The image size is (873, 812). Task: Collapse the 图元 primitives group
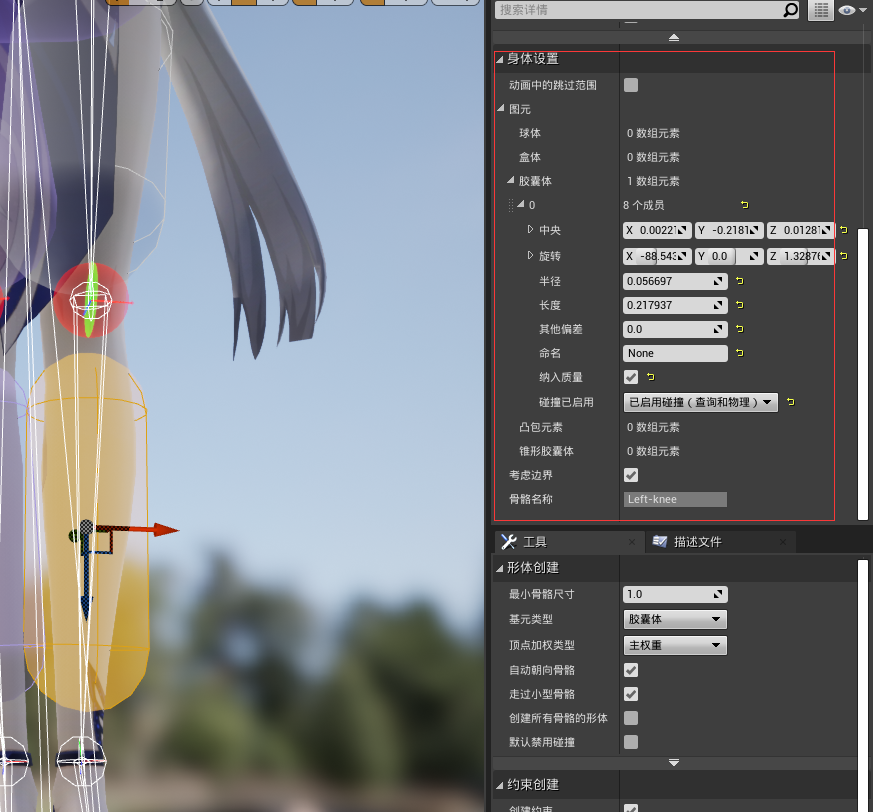pyautogui.click(x=501, y=108)
